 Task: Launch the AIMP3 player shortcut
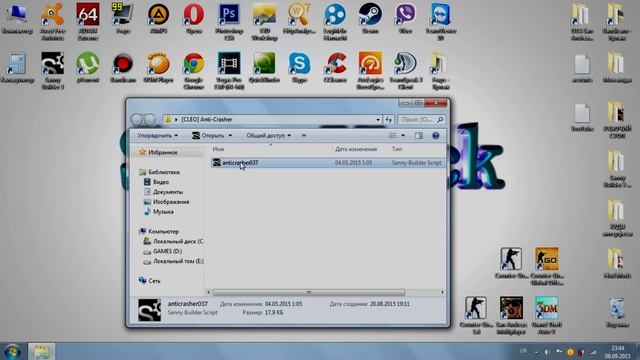pyautogui.click(x=158, y=18)
